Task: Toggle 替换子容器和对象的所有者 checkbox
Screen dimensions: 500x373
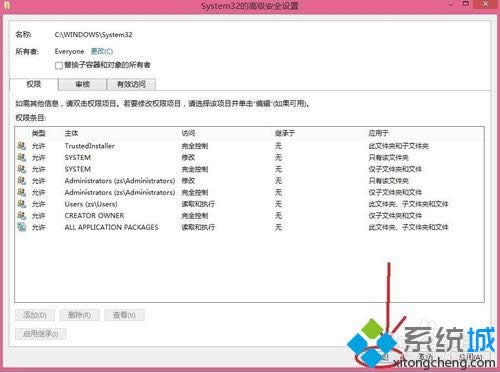Action: (x=59, y=65)
